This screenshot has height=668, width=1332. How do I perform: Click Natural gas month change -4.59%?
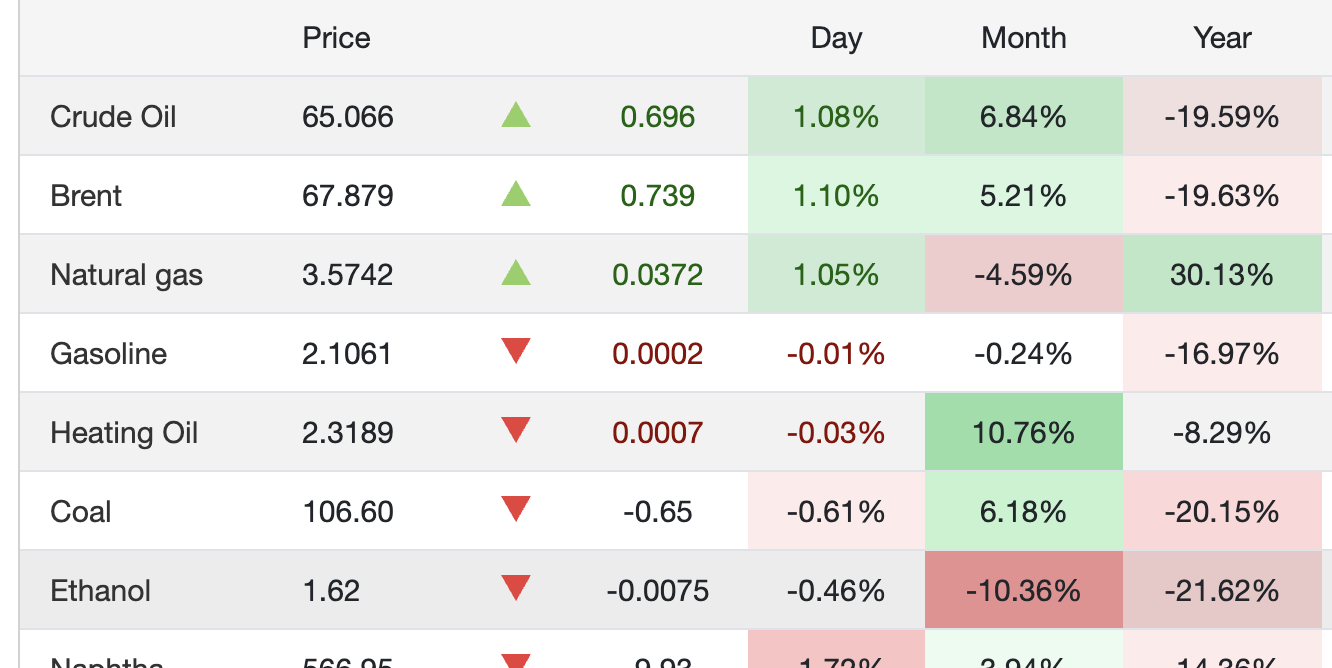(1024, 275)
